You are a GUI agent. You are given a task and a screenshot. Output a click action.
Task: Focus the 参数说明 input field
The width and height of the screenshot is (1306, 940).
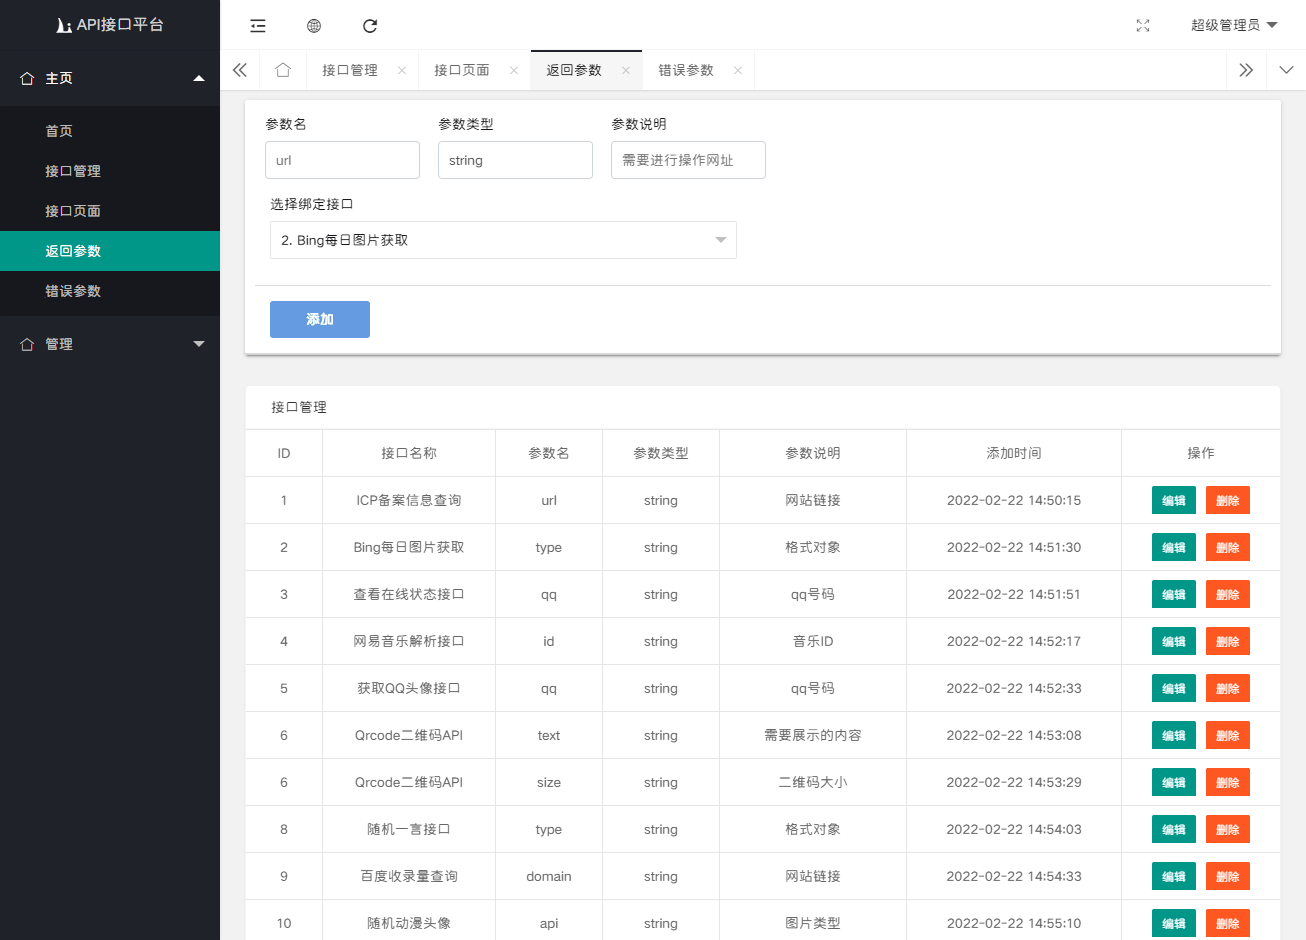pyautogui.click(x=688, y=160)
